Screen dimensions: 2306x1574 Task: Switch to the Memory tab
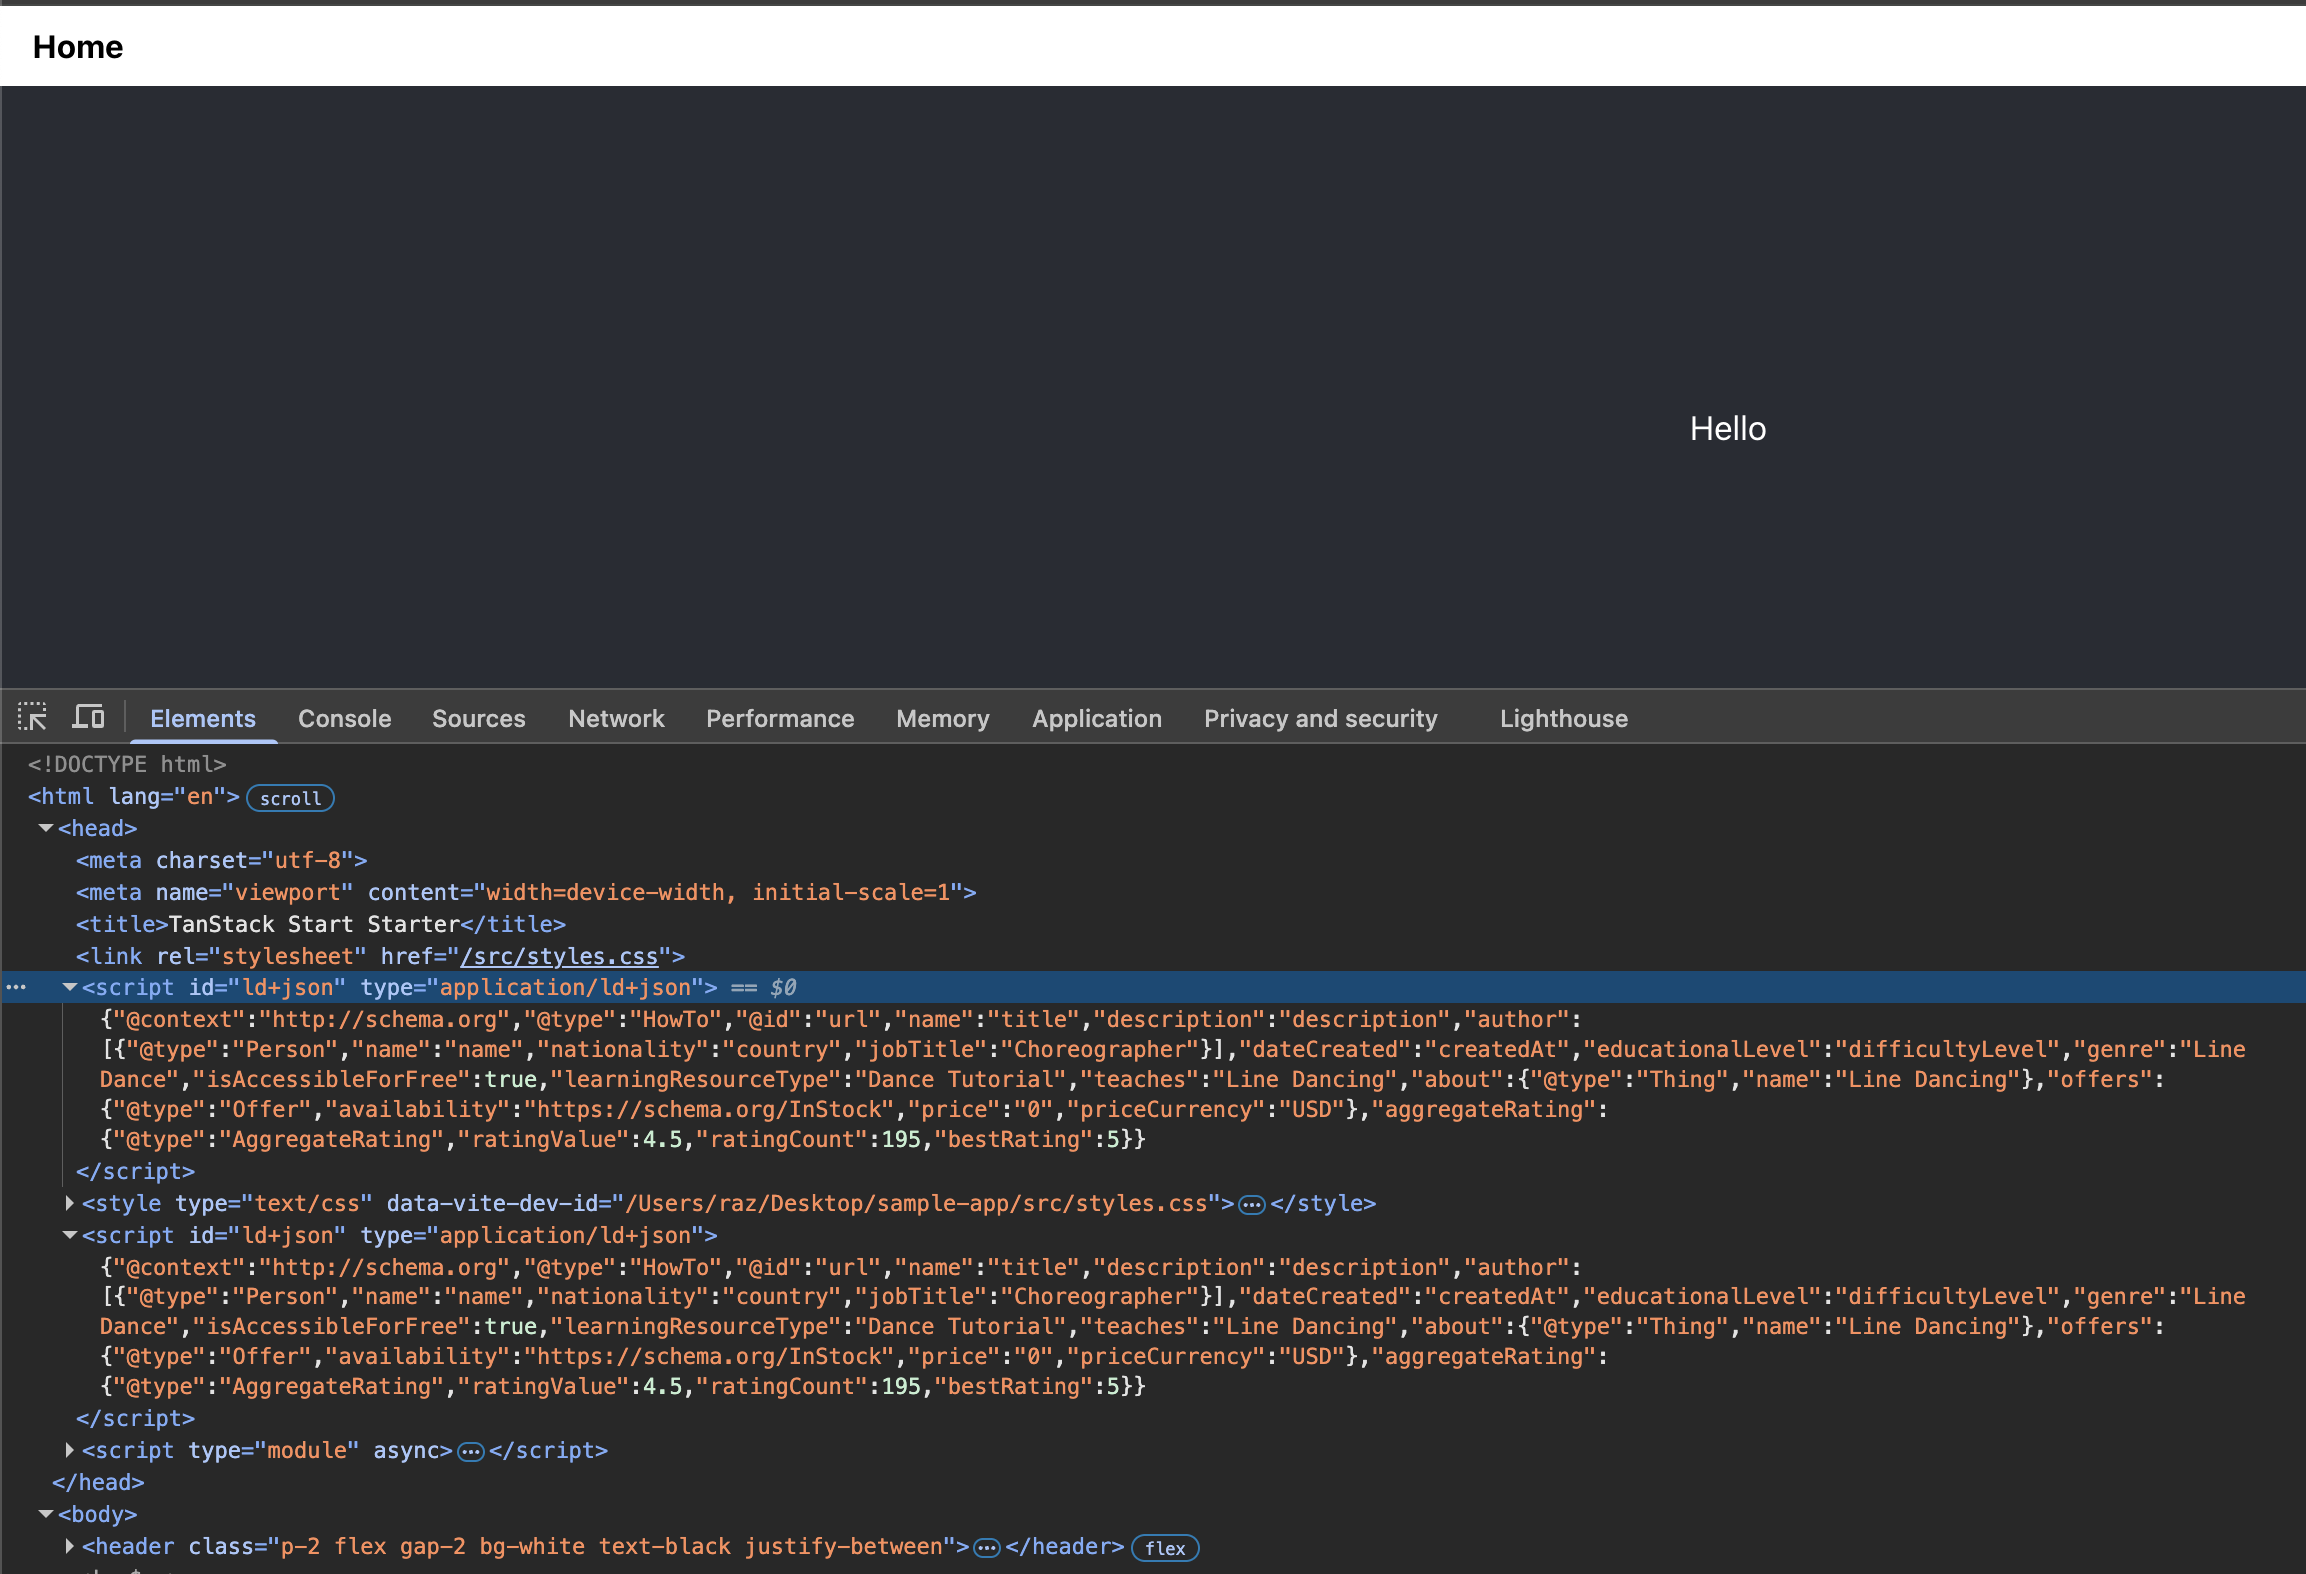click(x=943, y=718)
